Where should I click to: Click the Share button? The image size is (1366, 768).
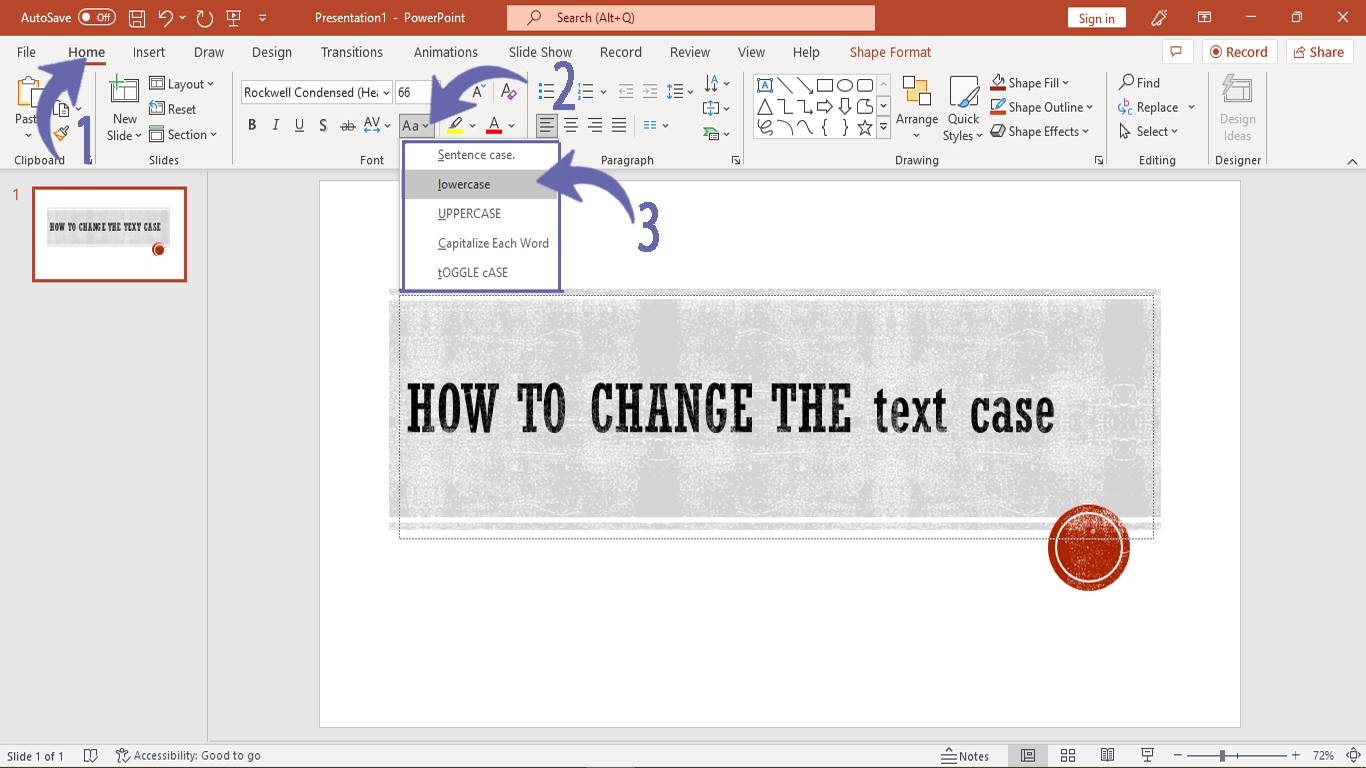1319,52
